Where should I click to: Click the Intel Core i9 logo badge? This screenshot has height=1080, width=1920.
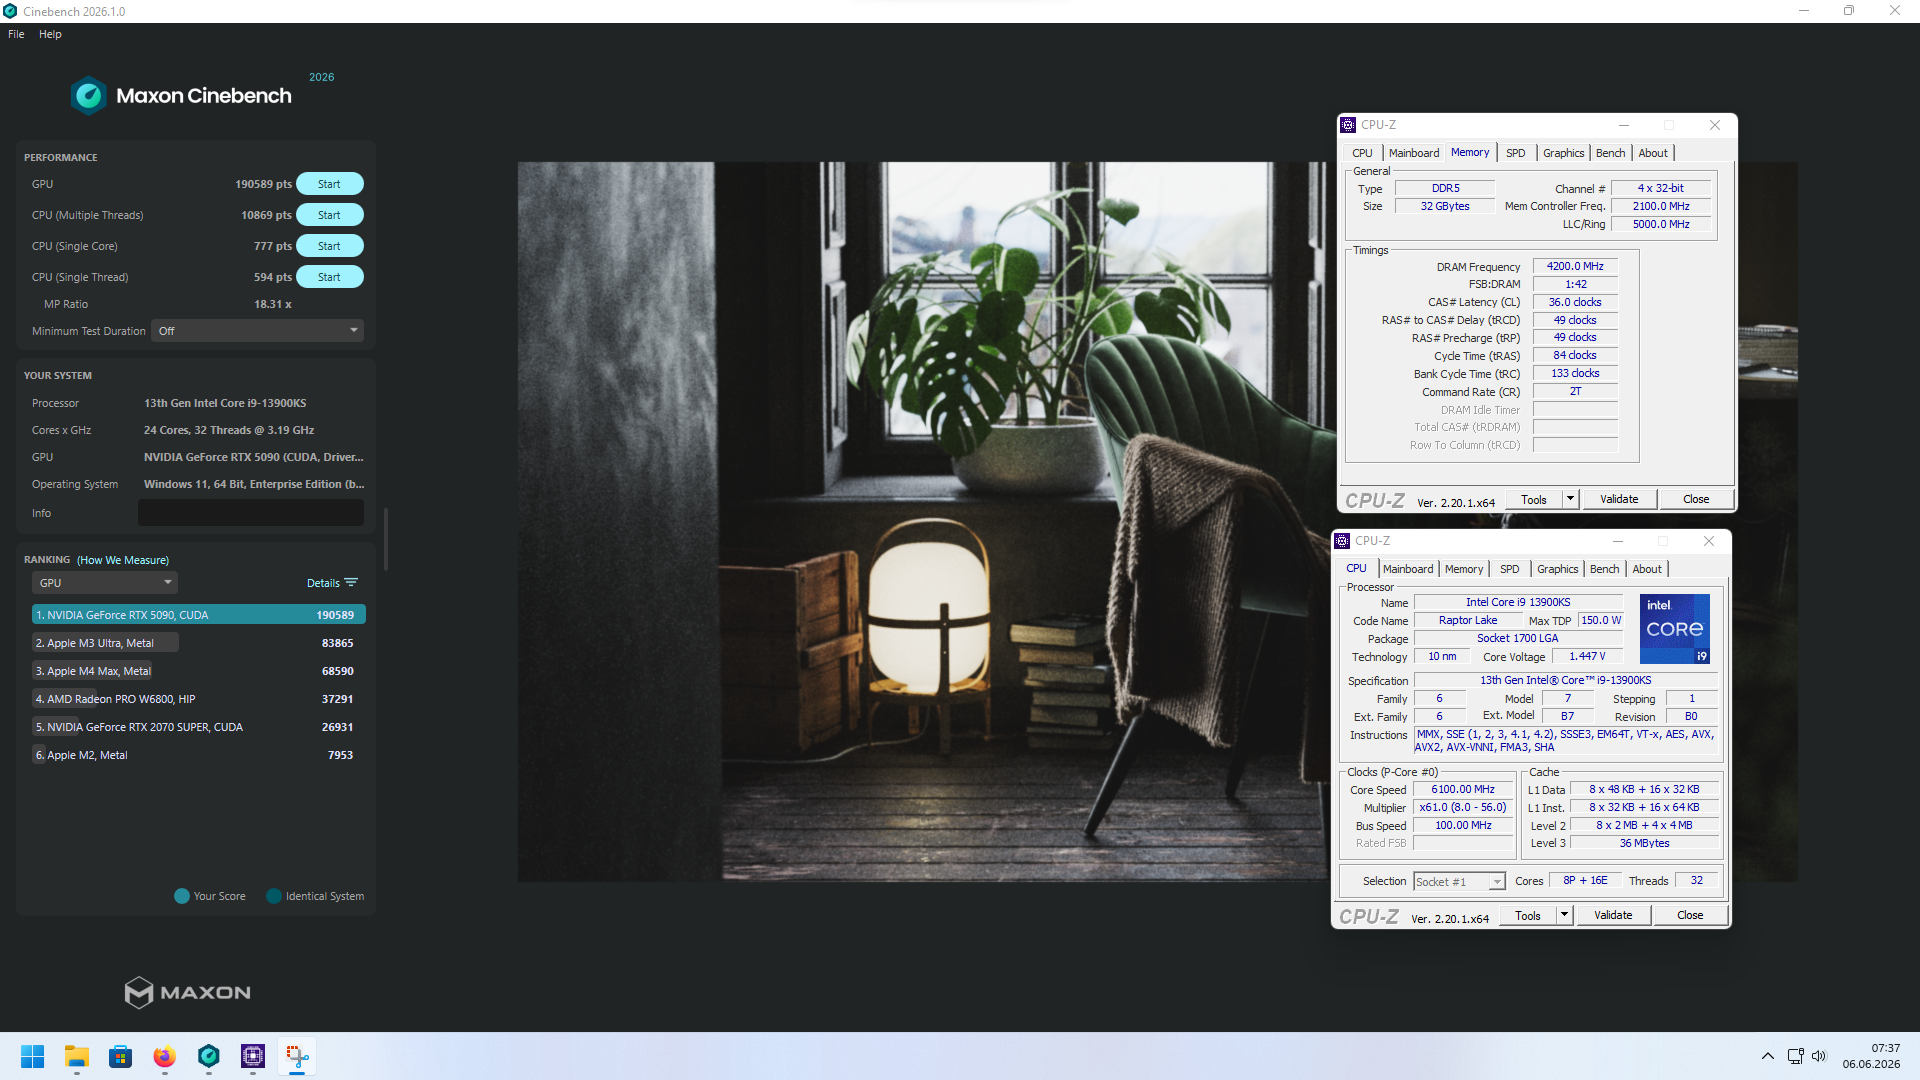pos(1675,629)
